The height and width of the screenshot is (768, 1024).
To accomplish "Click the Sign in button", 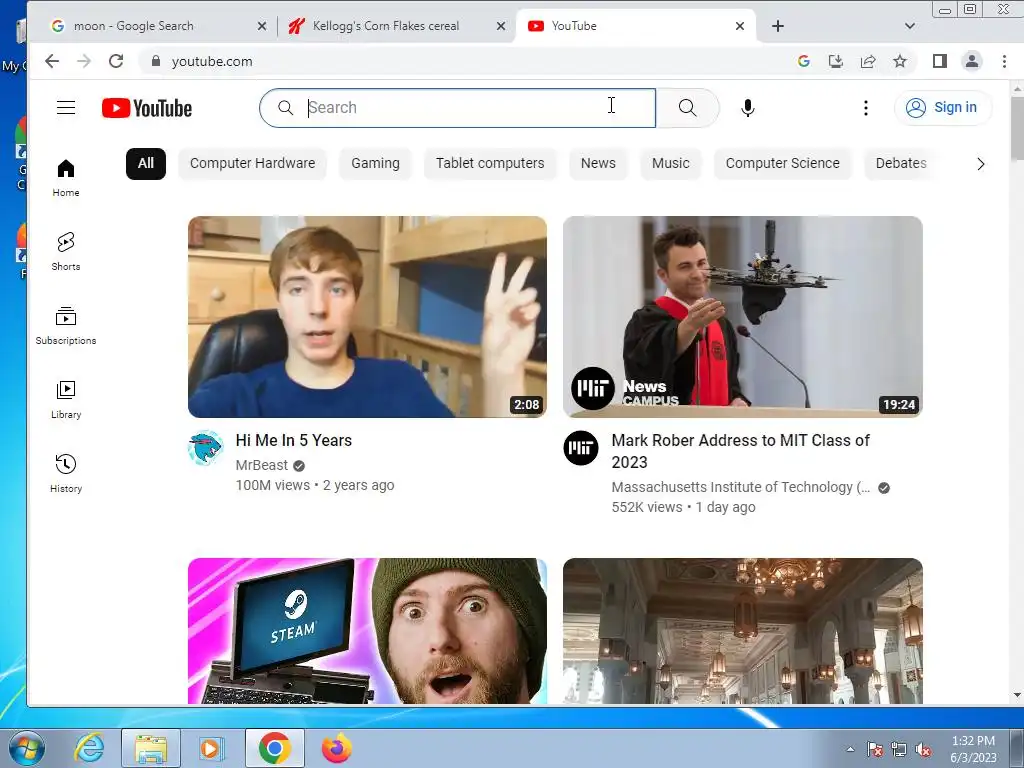I will point(942,108).
